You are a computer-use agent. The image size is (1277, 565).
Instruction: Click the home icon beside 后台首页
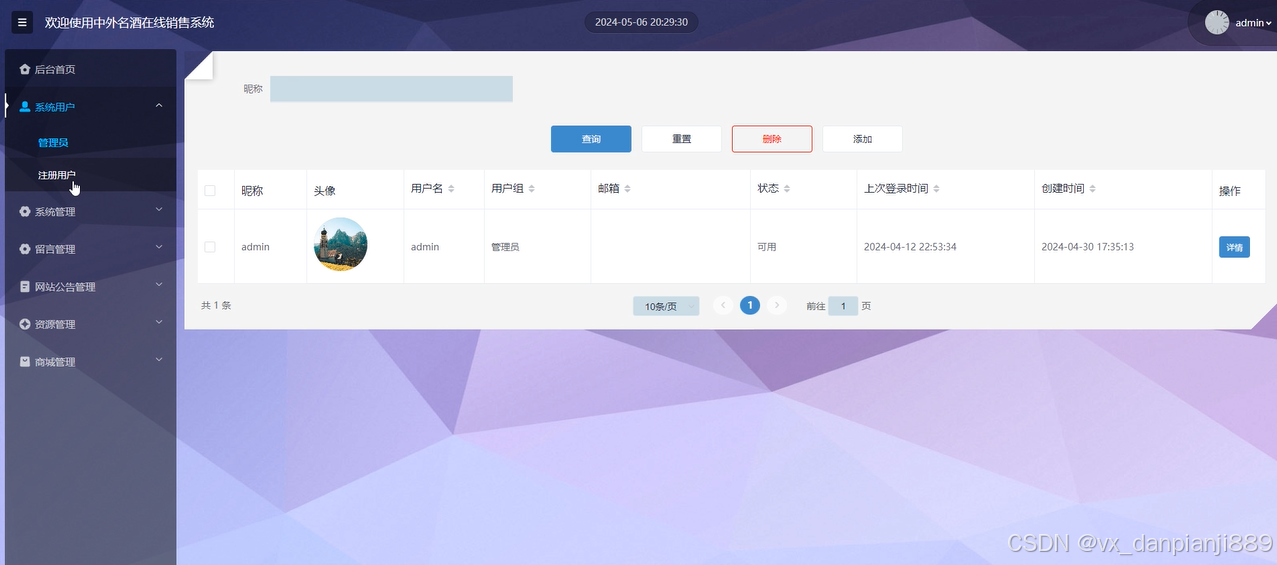(25, 69)
